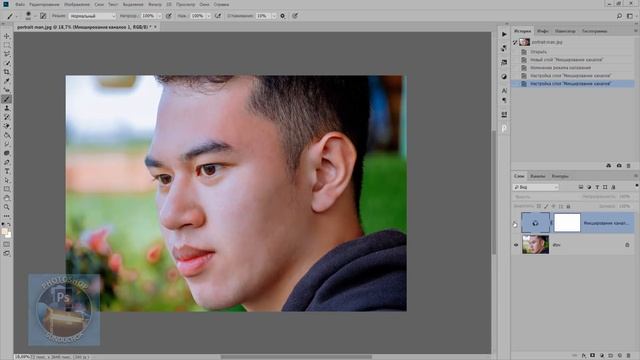
Task: Switch to the Гистограмма tab
Action: [x=594, y=31]
